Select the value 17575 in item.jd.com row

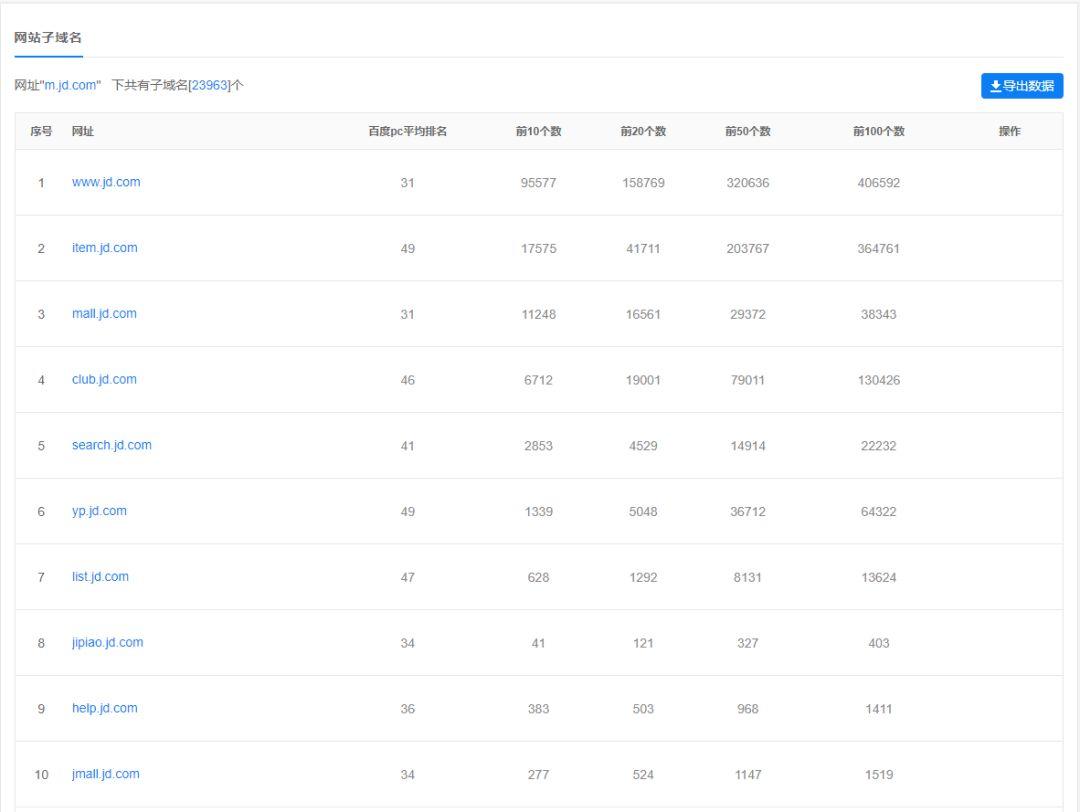click(539, 249)
